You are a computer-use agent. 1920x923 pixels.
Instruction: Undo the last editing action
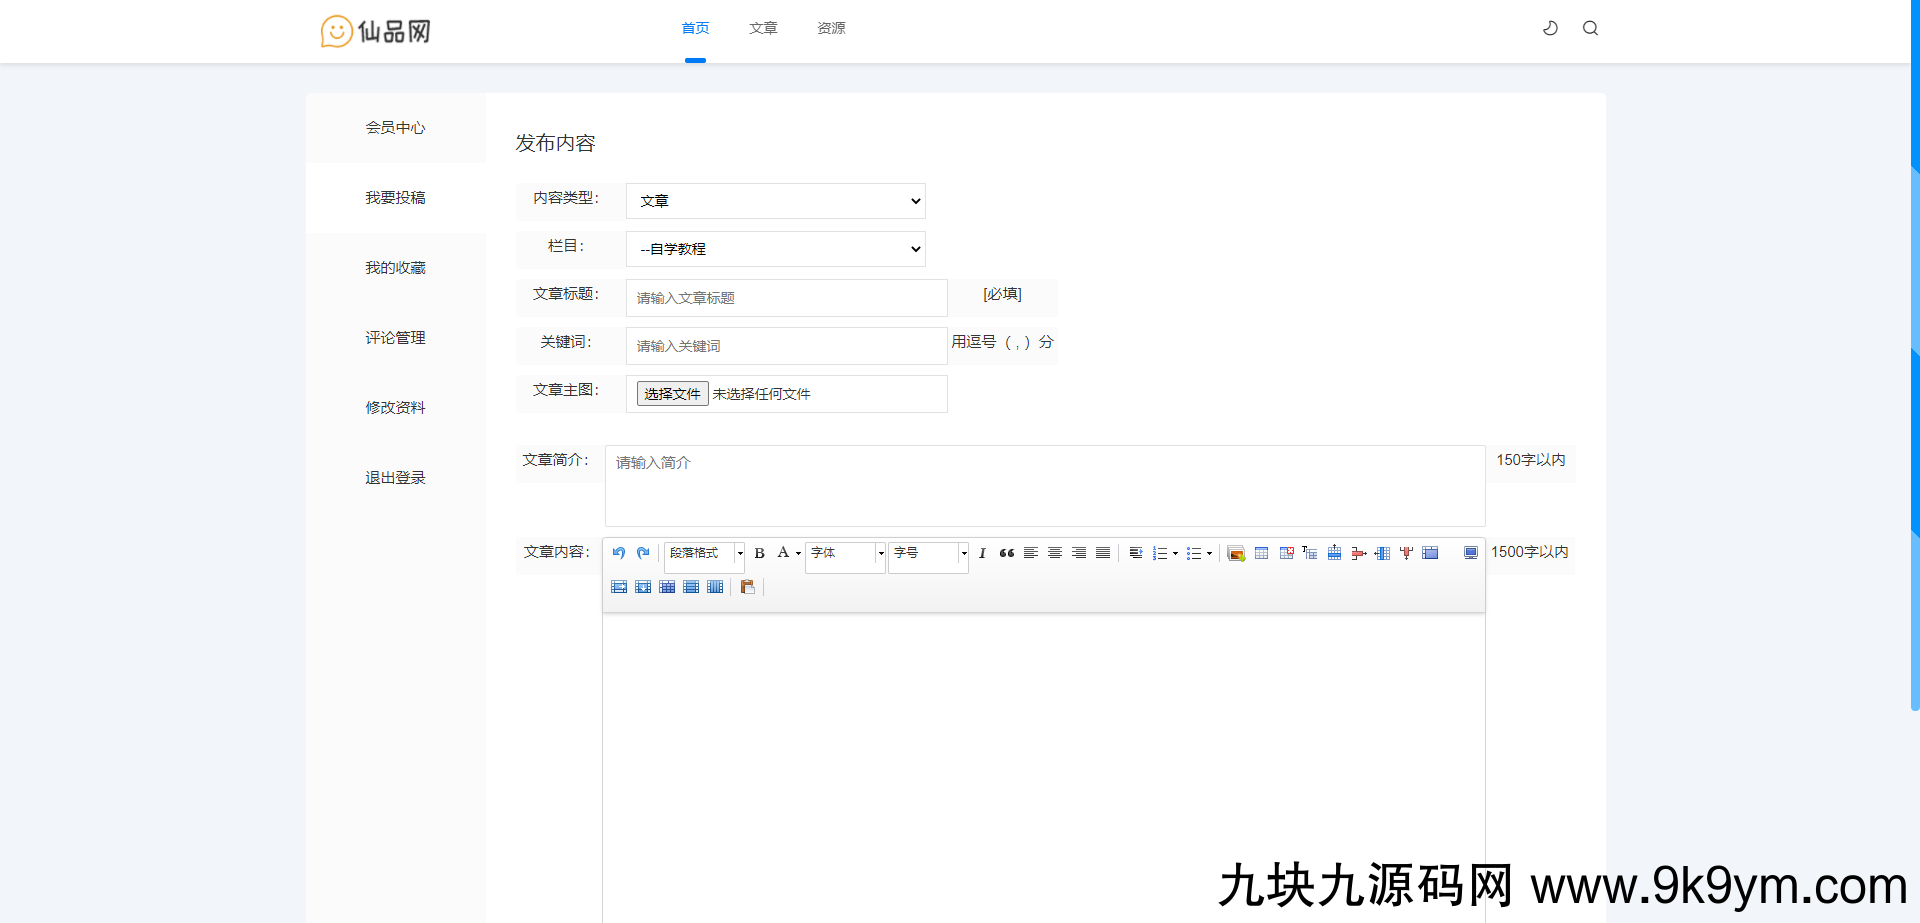tap(618, 553)
